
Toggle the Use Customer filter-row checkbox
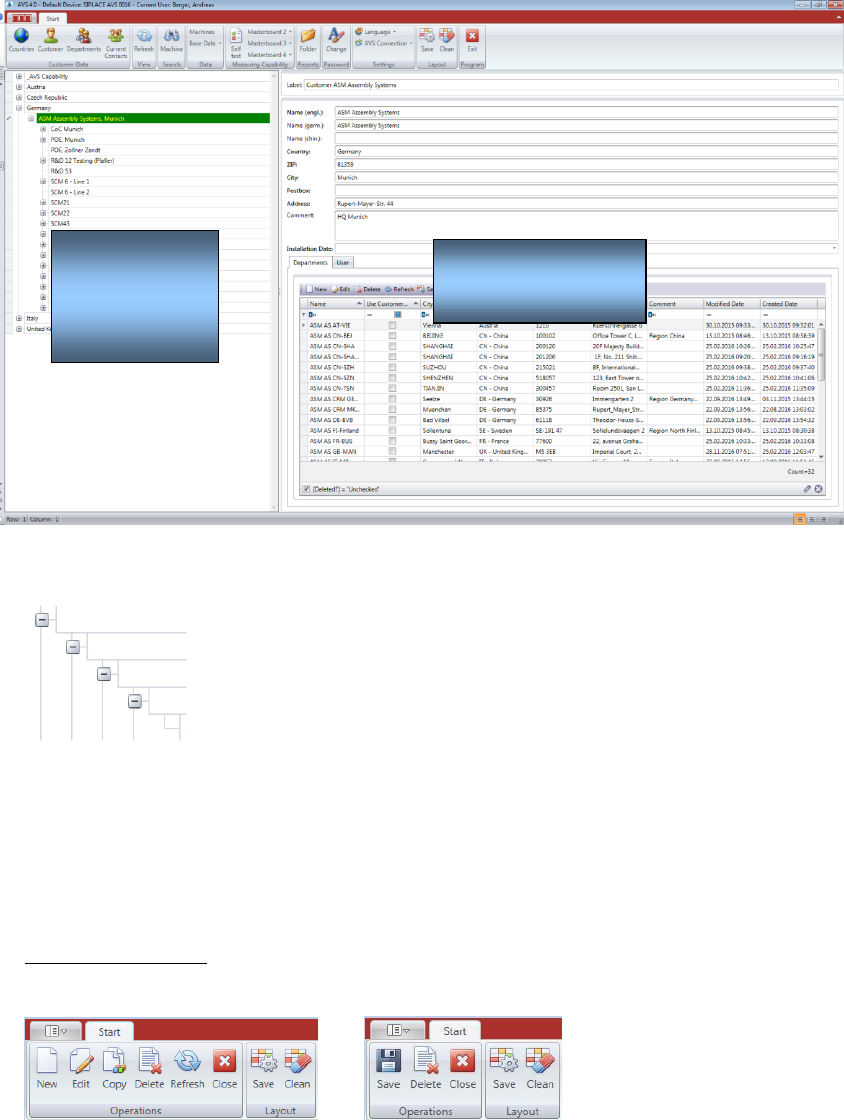pos(398,314)
